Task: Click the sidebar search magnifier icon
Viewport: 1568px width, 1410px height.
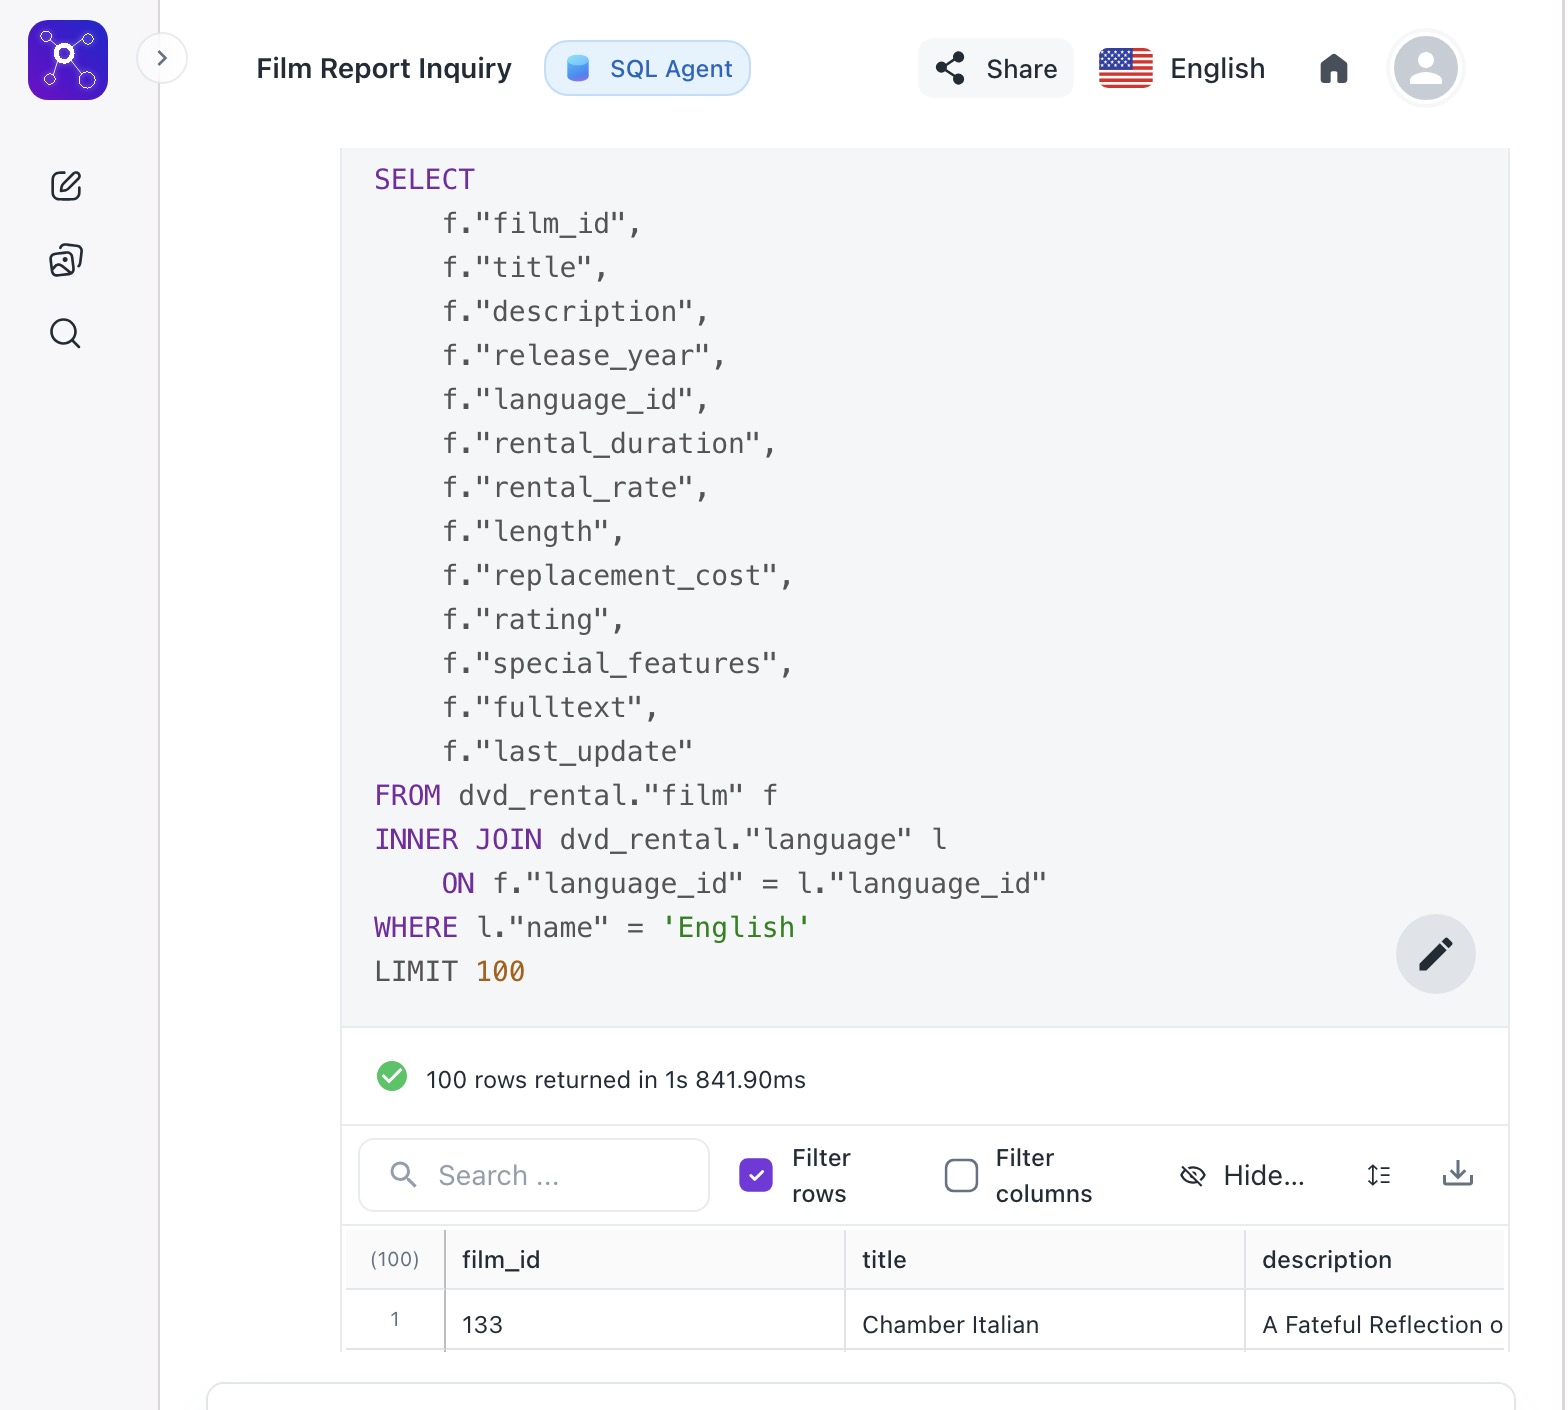Action: [66, 333]
